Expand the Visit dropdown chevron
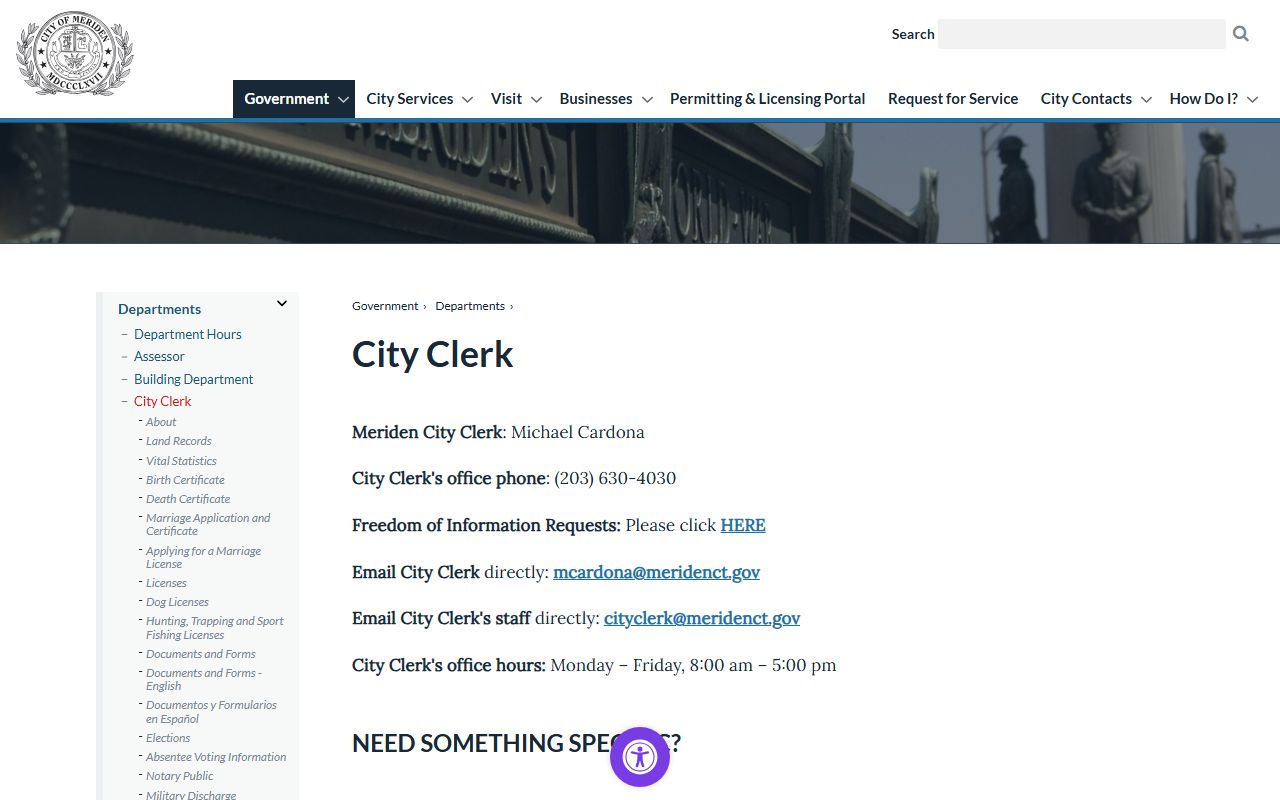The height and width of the screenshot is (800, 1280). point(536,99)
